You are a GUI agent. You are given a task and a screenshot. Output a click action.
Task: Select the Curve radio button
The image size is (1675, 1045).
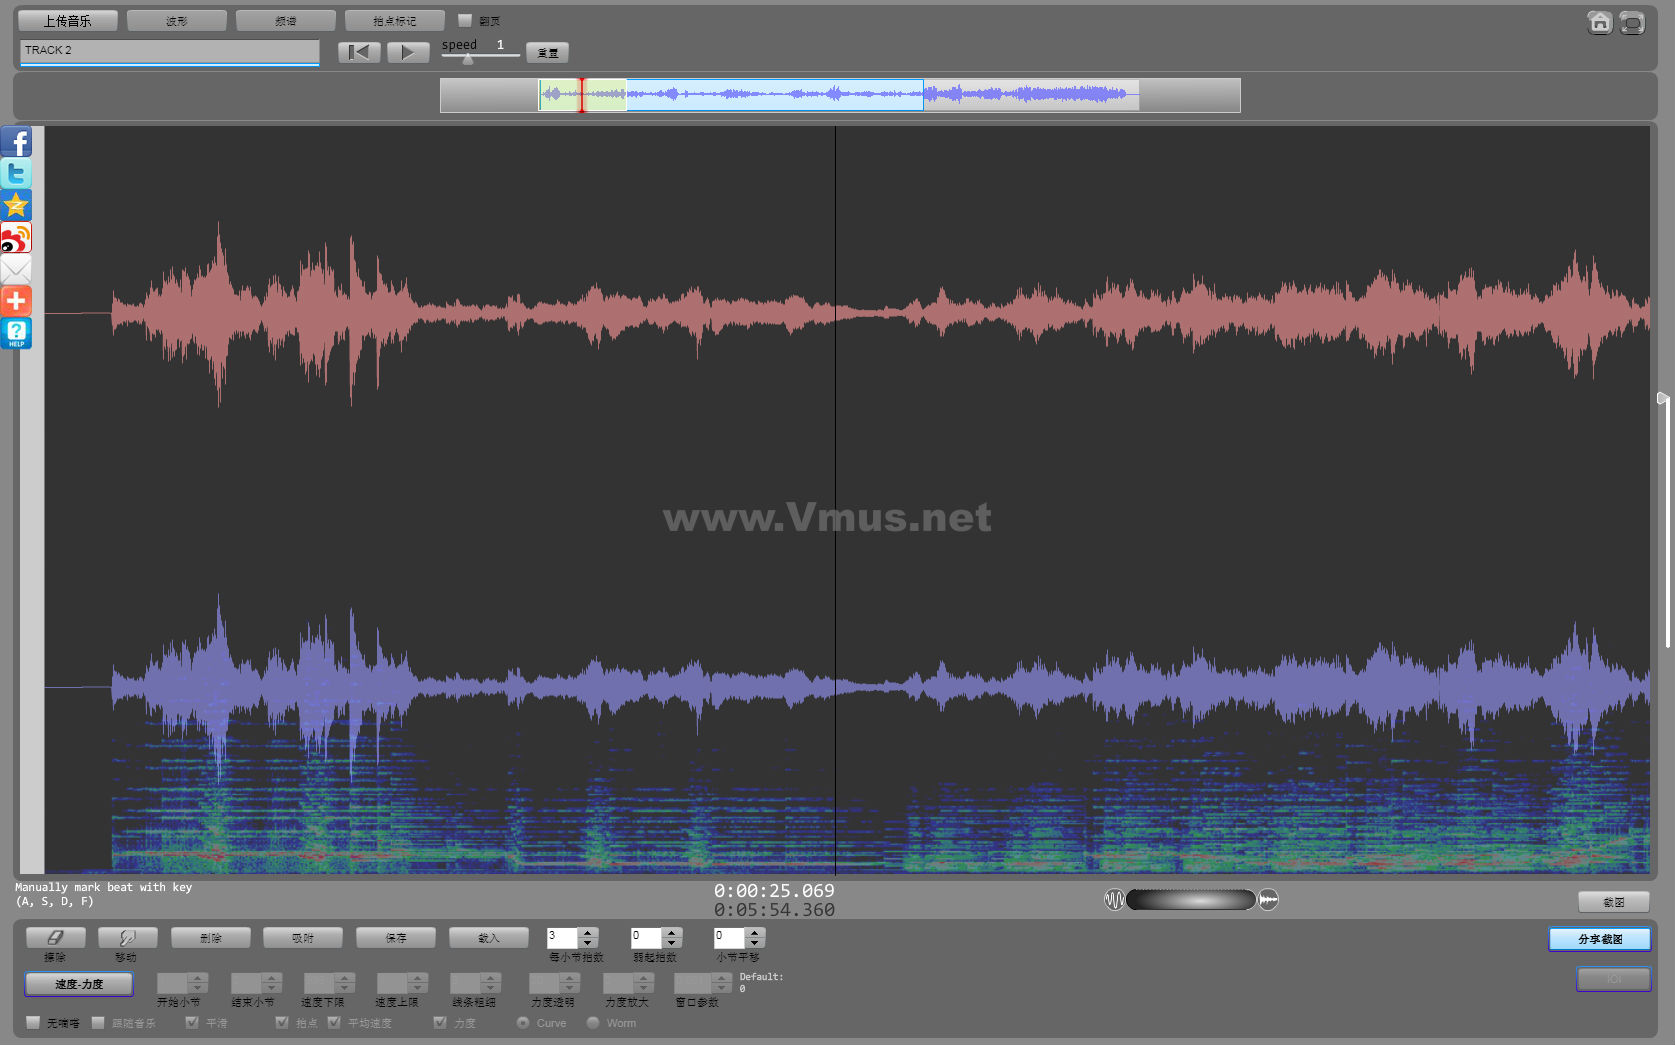click(523, 1023)
